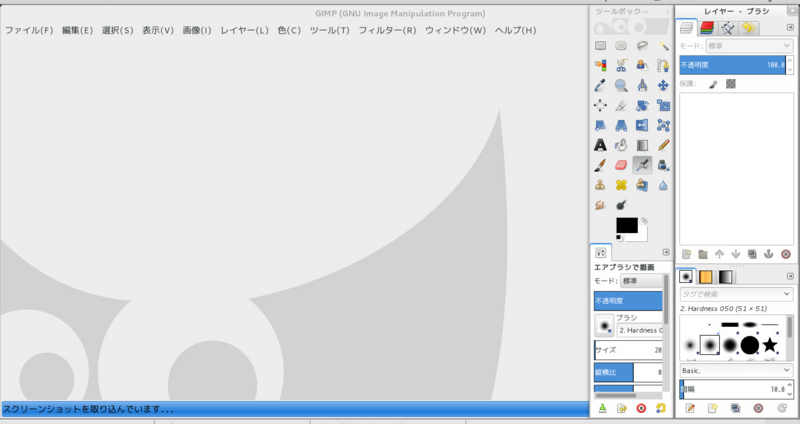
Task: Select the Heal tool
Action: click(621, 185)
